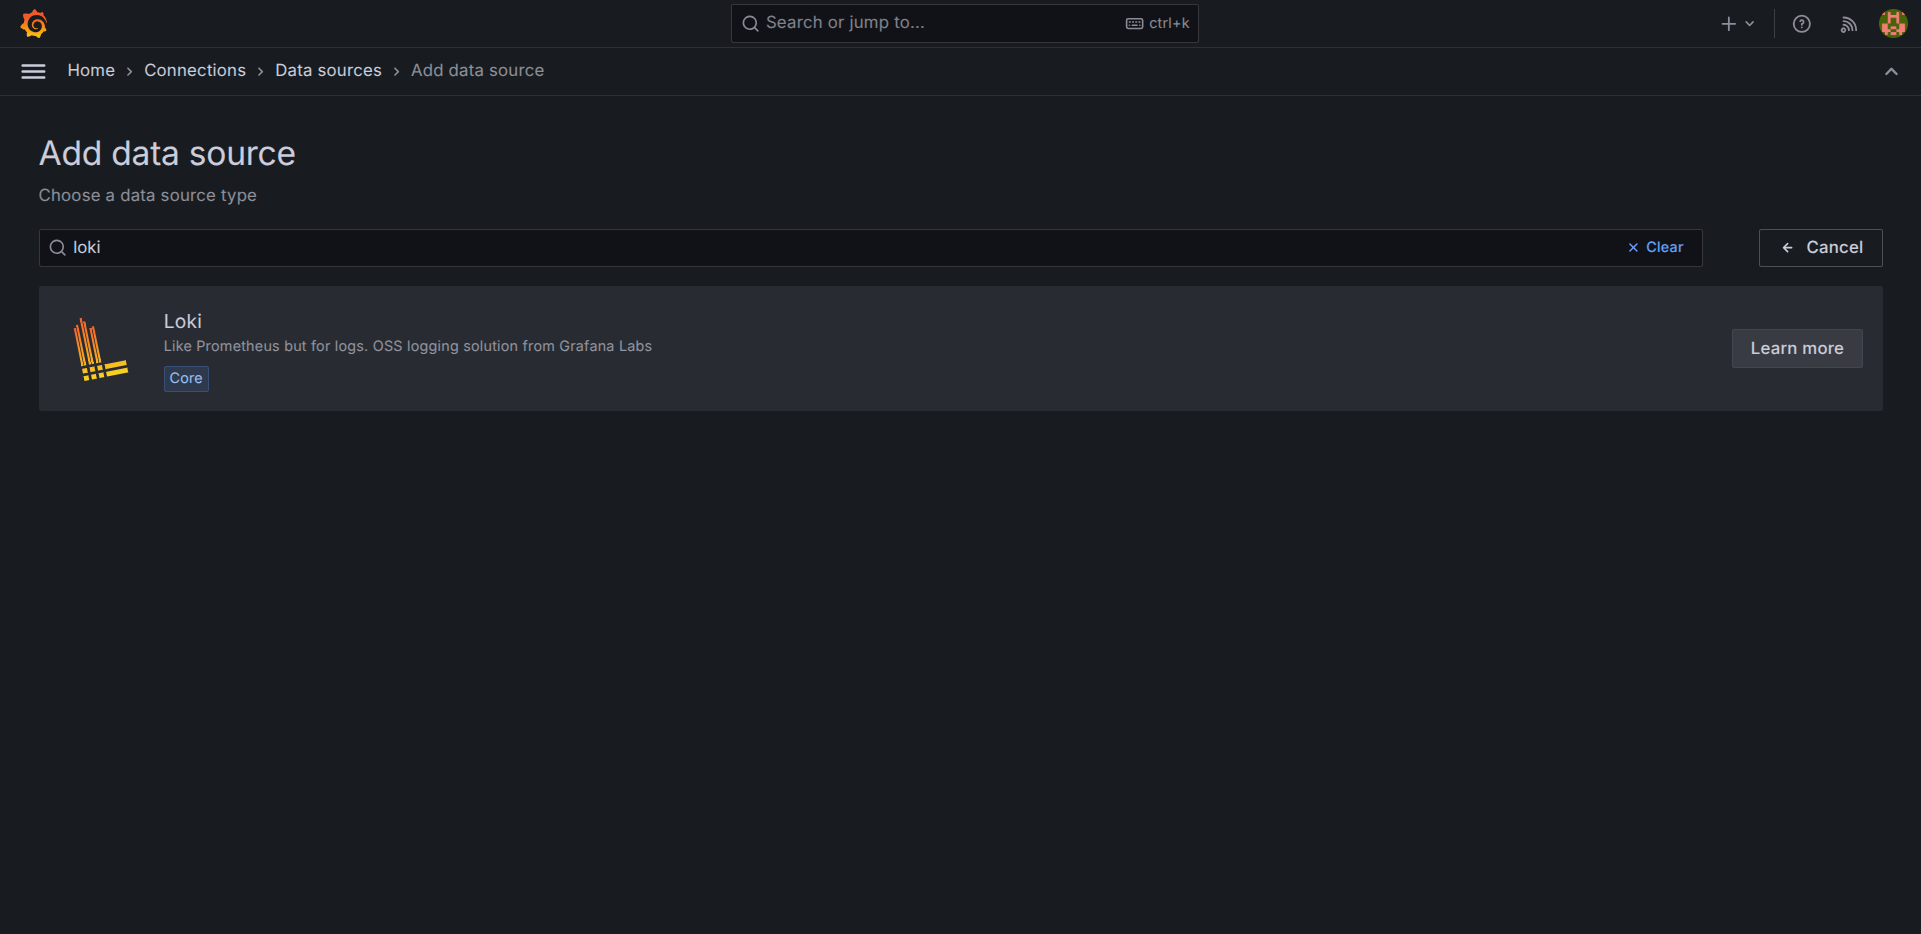Click Learn more for Loki
Screen dimensions: 1921x934
coord(1796,349)
